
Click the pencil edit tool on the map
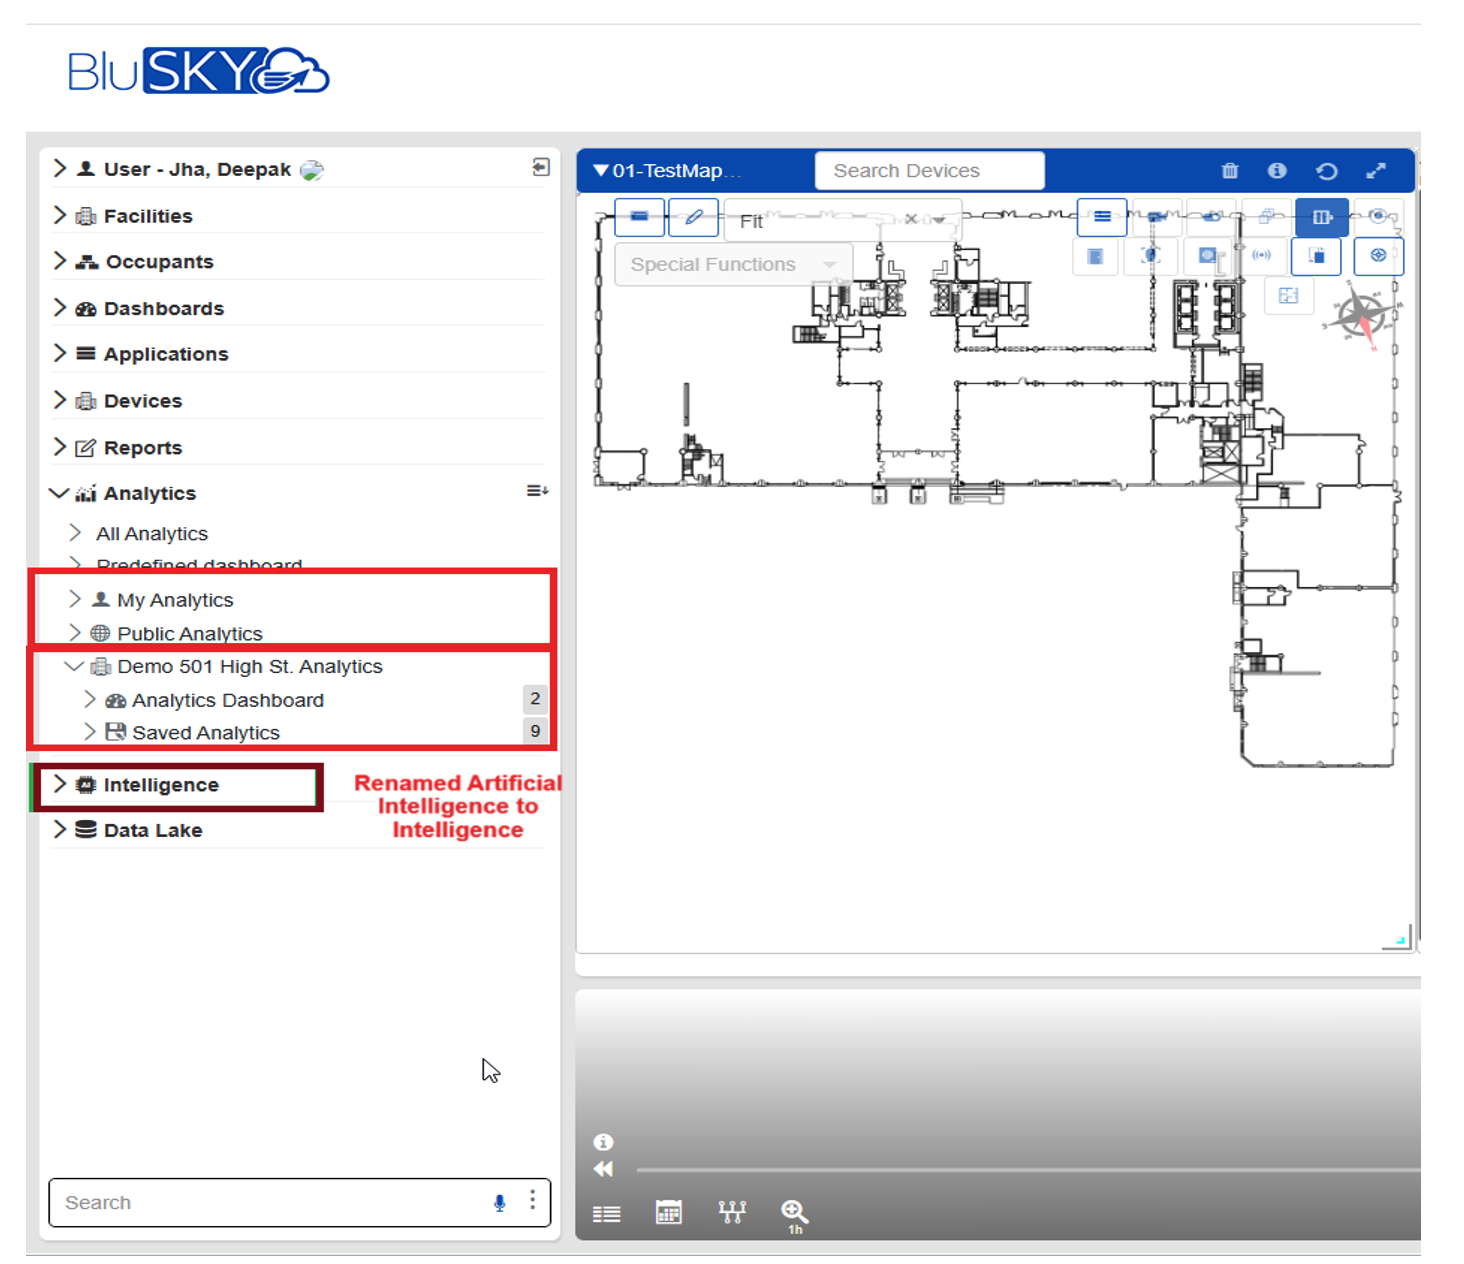[x=694, y=217]
